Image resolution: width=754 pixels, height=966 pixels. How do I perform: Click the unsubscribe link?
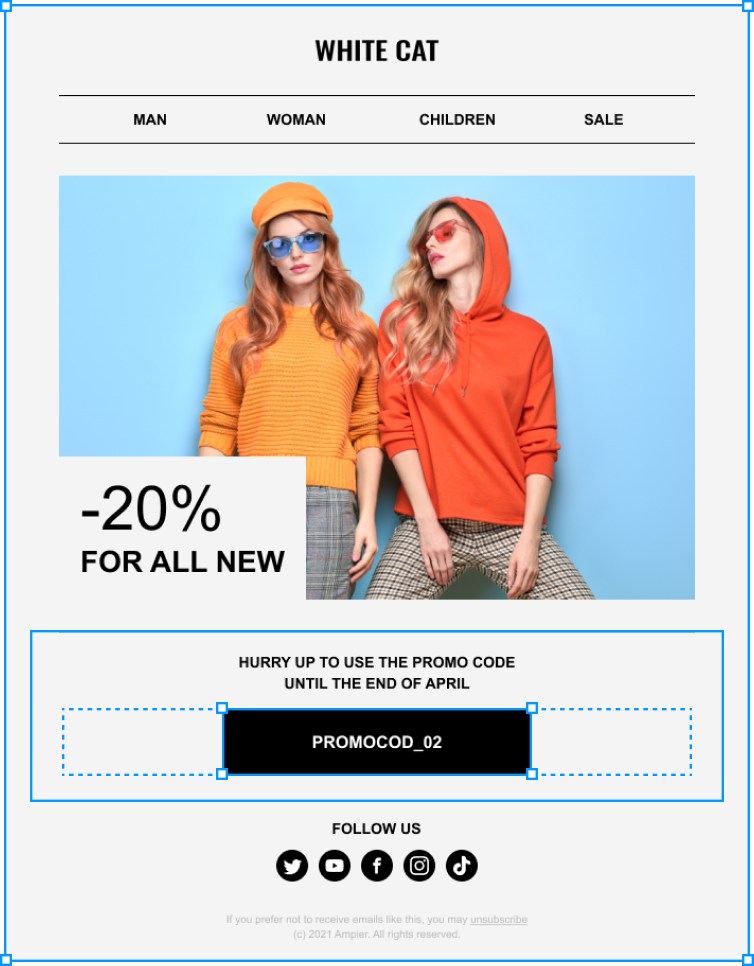pyautogui.click(x=499, y=919)
